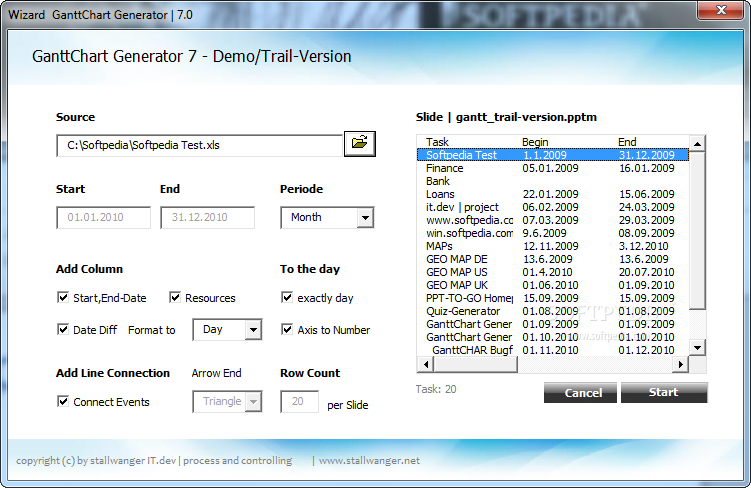Click the horizontal scroll left arrow
Image resolution: width=751 pixels, height=488 pixels.
point(425,365)
